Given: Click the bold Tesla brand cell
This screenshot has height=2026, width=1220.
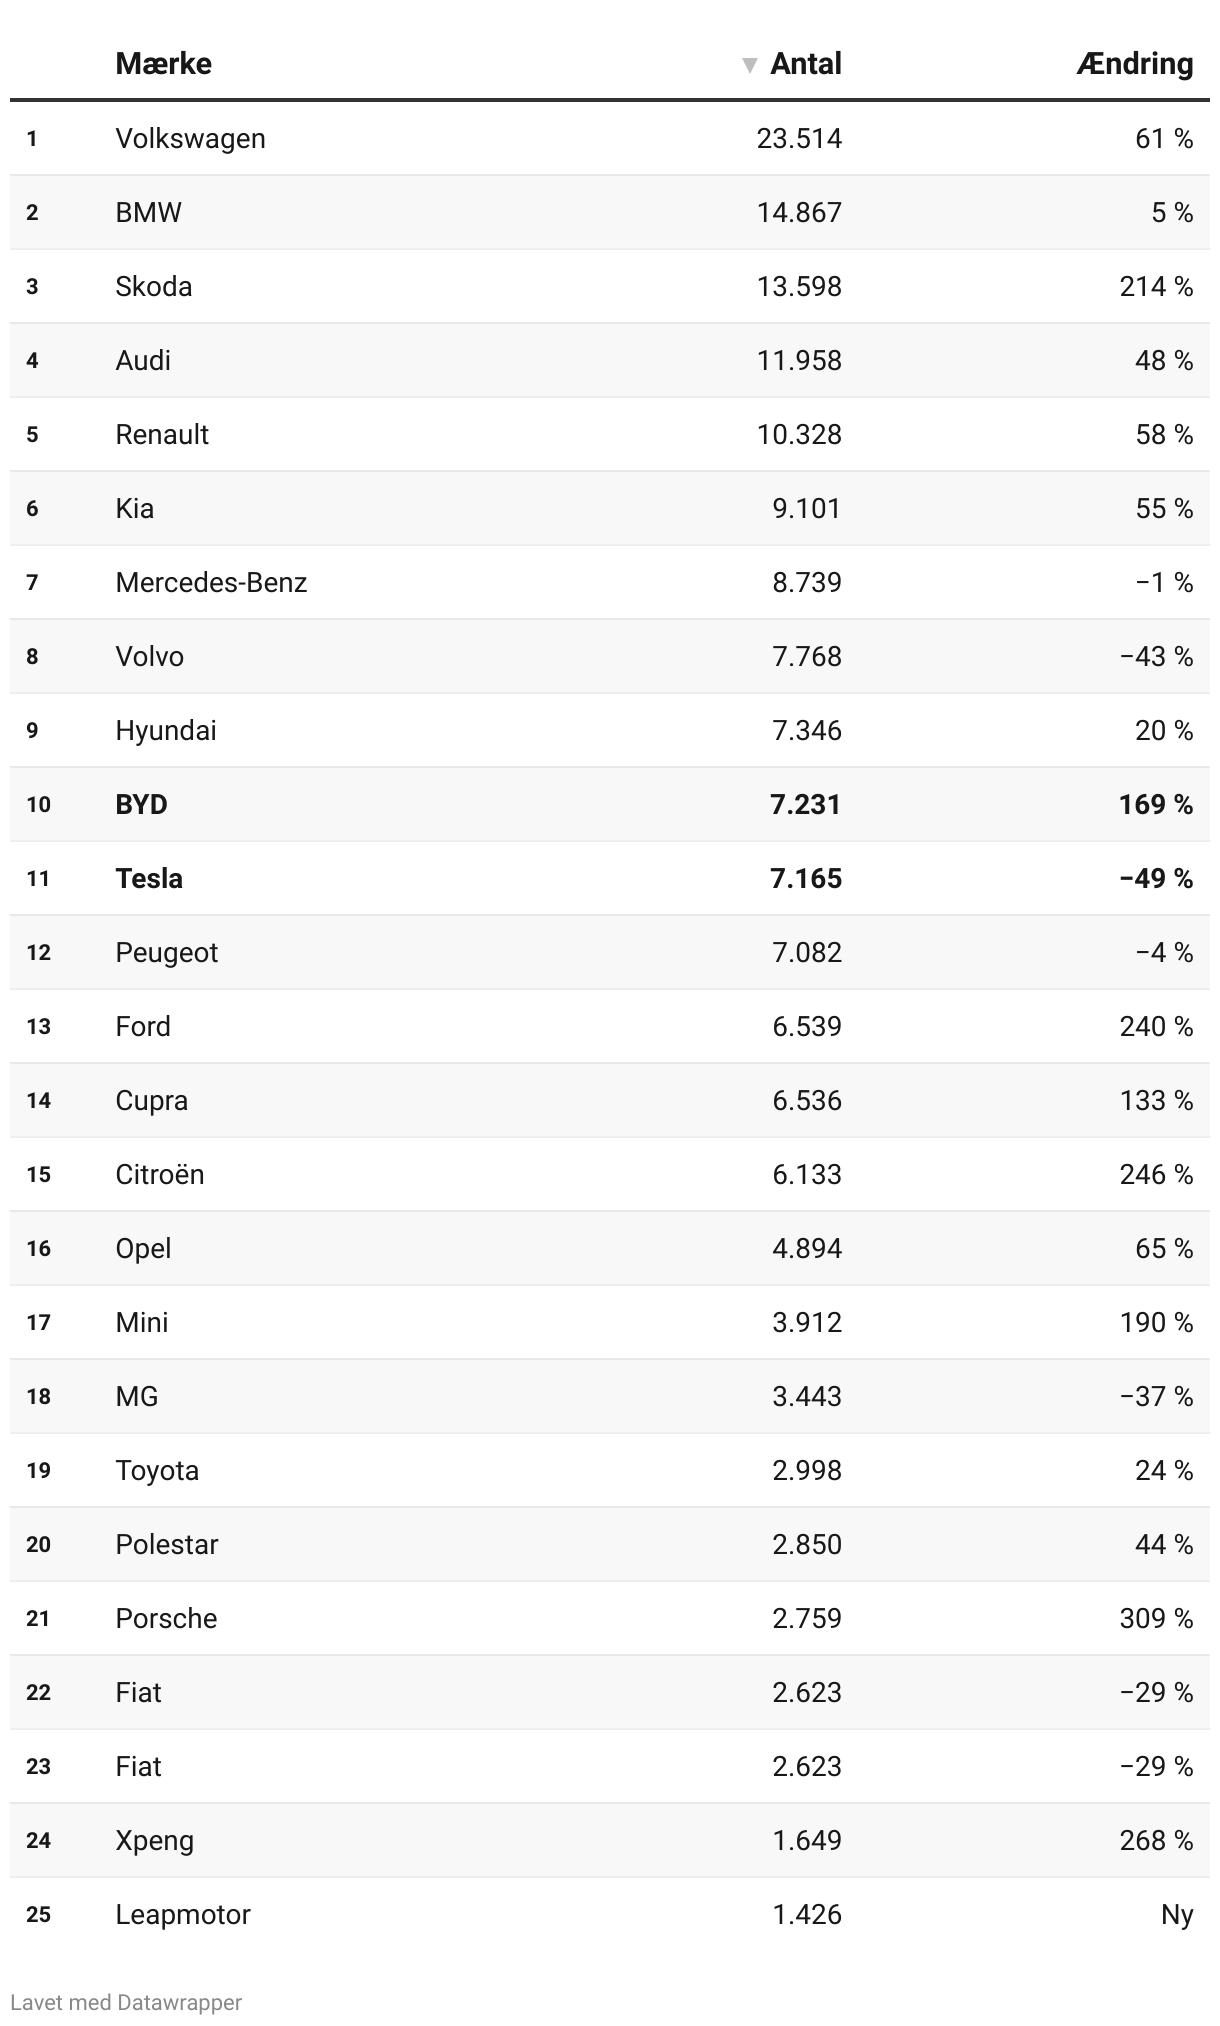Looking at the screenshot, I should (x=149, y=878).
